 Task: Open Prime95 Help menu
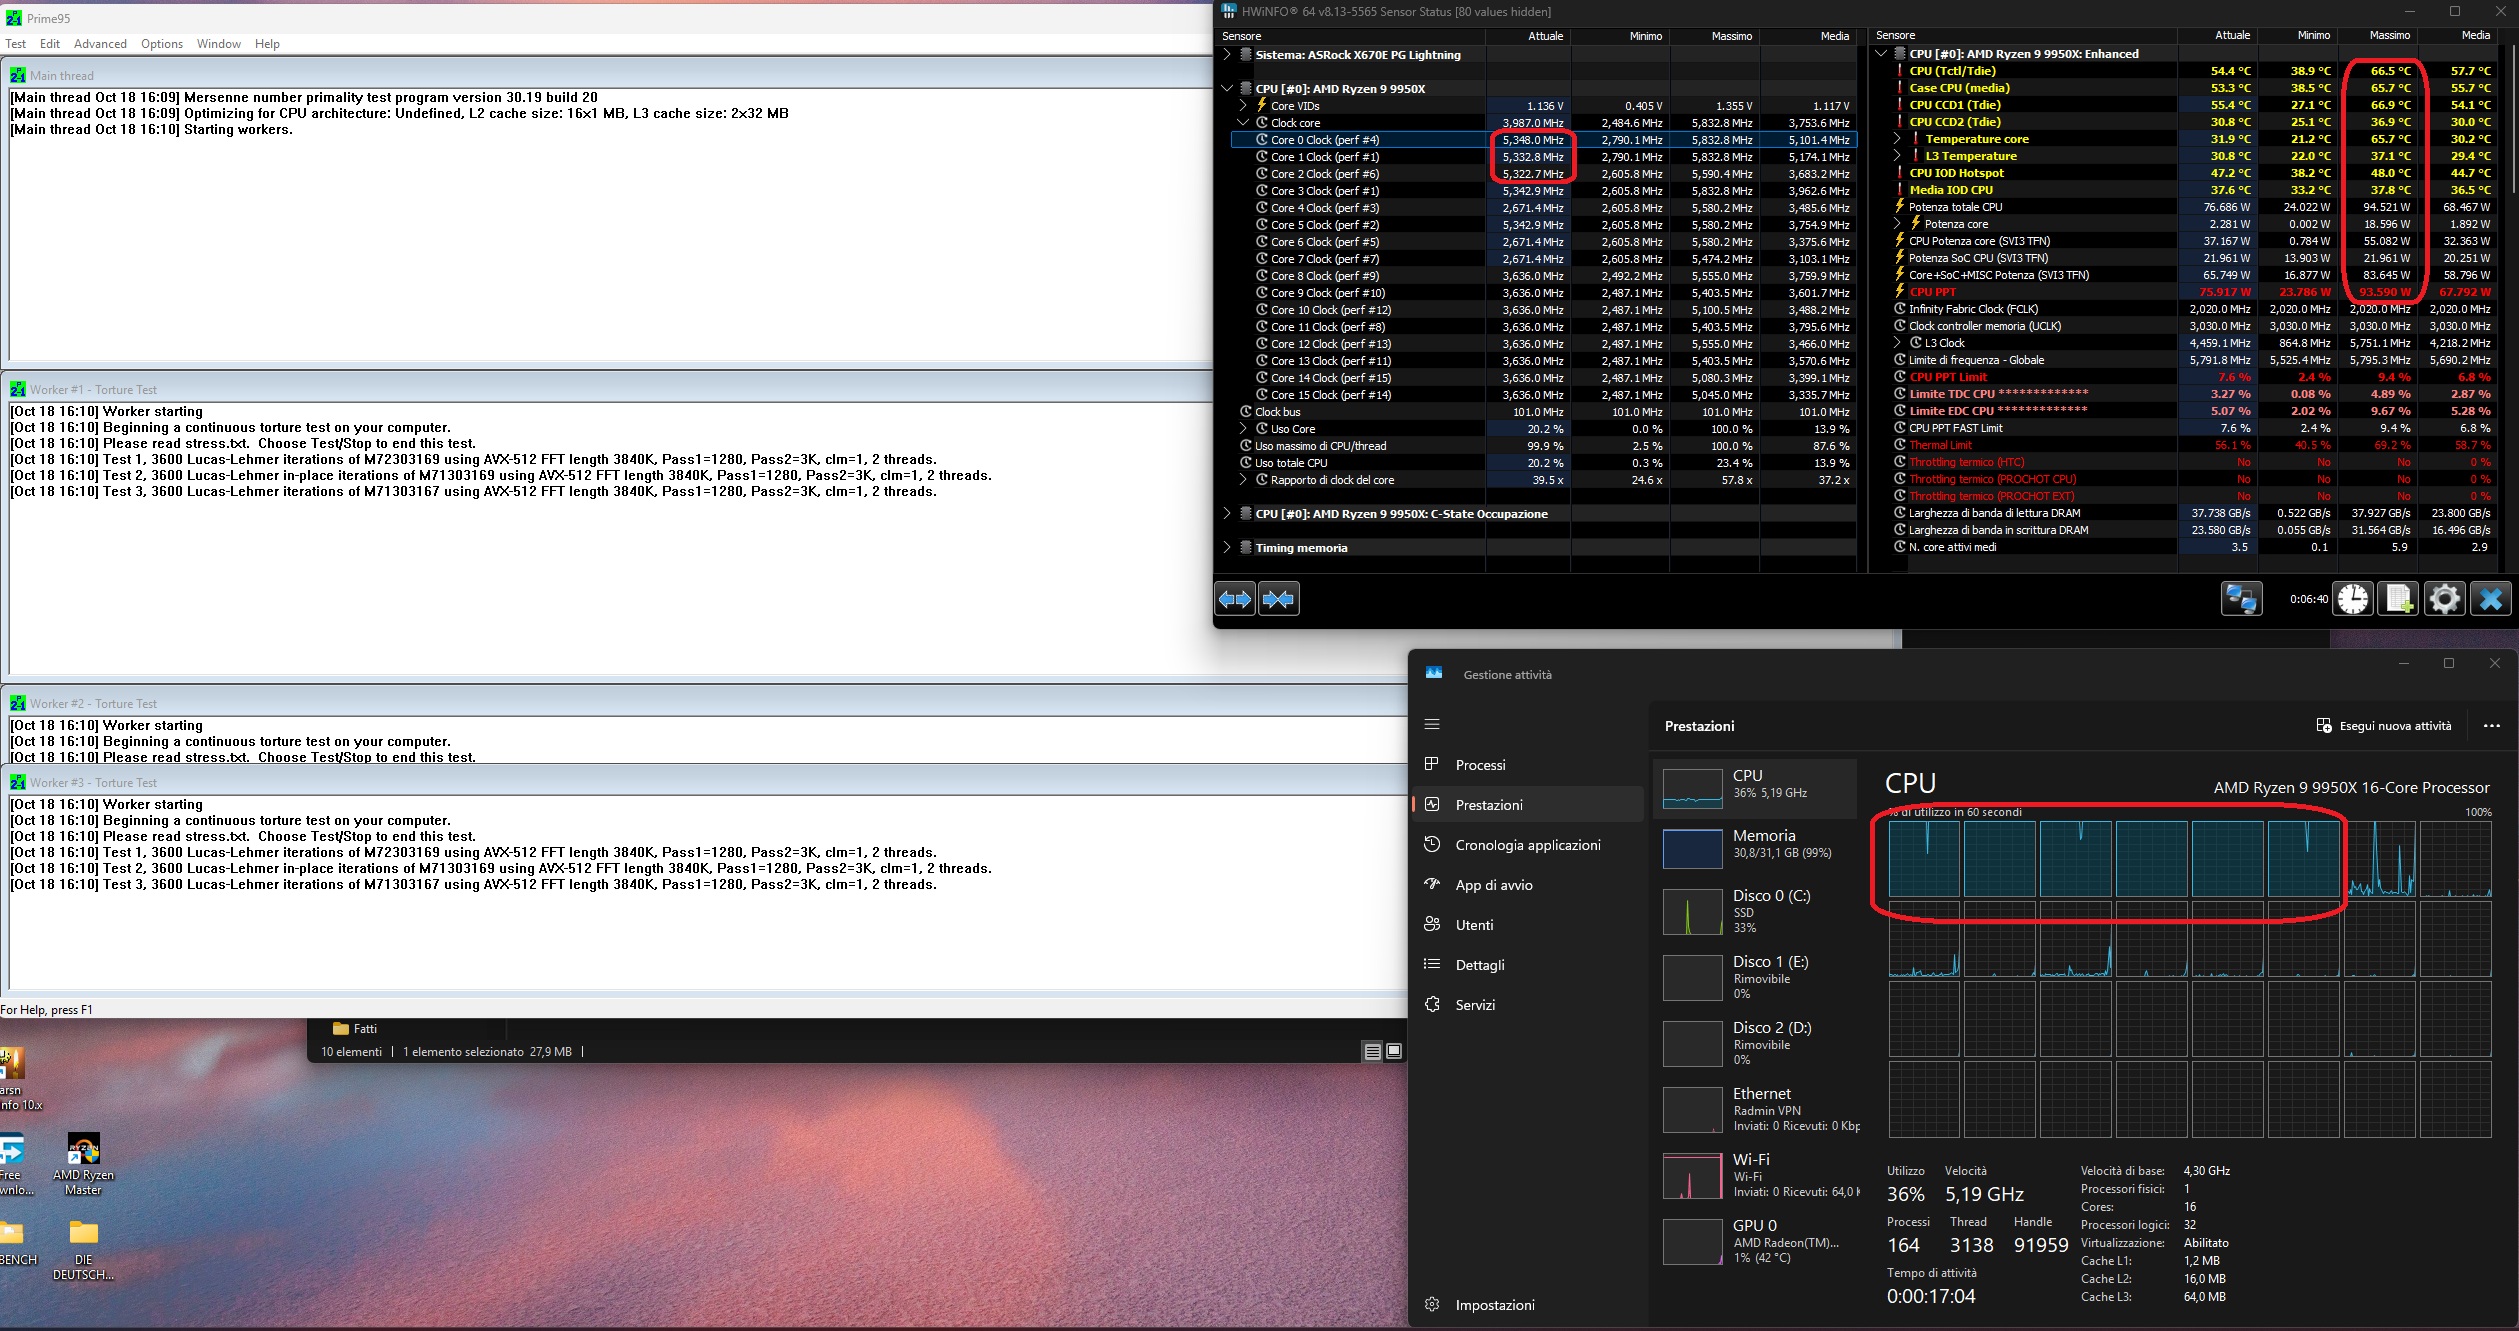pyautogui.click(x=267, y=44)
